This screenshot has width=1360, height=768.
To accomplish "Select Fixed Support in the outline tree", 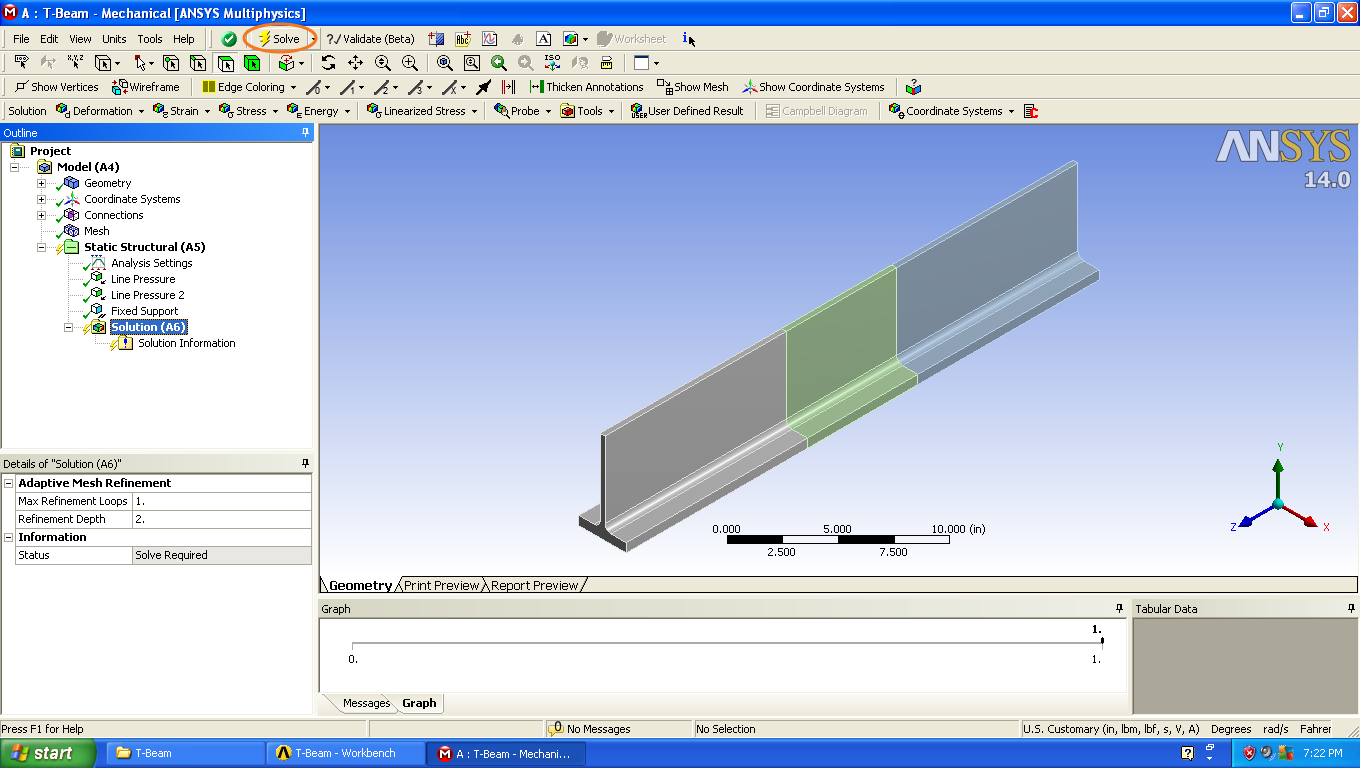I will [x=144, y=311].
